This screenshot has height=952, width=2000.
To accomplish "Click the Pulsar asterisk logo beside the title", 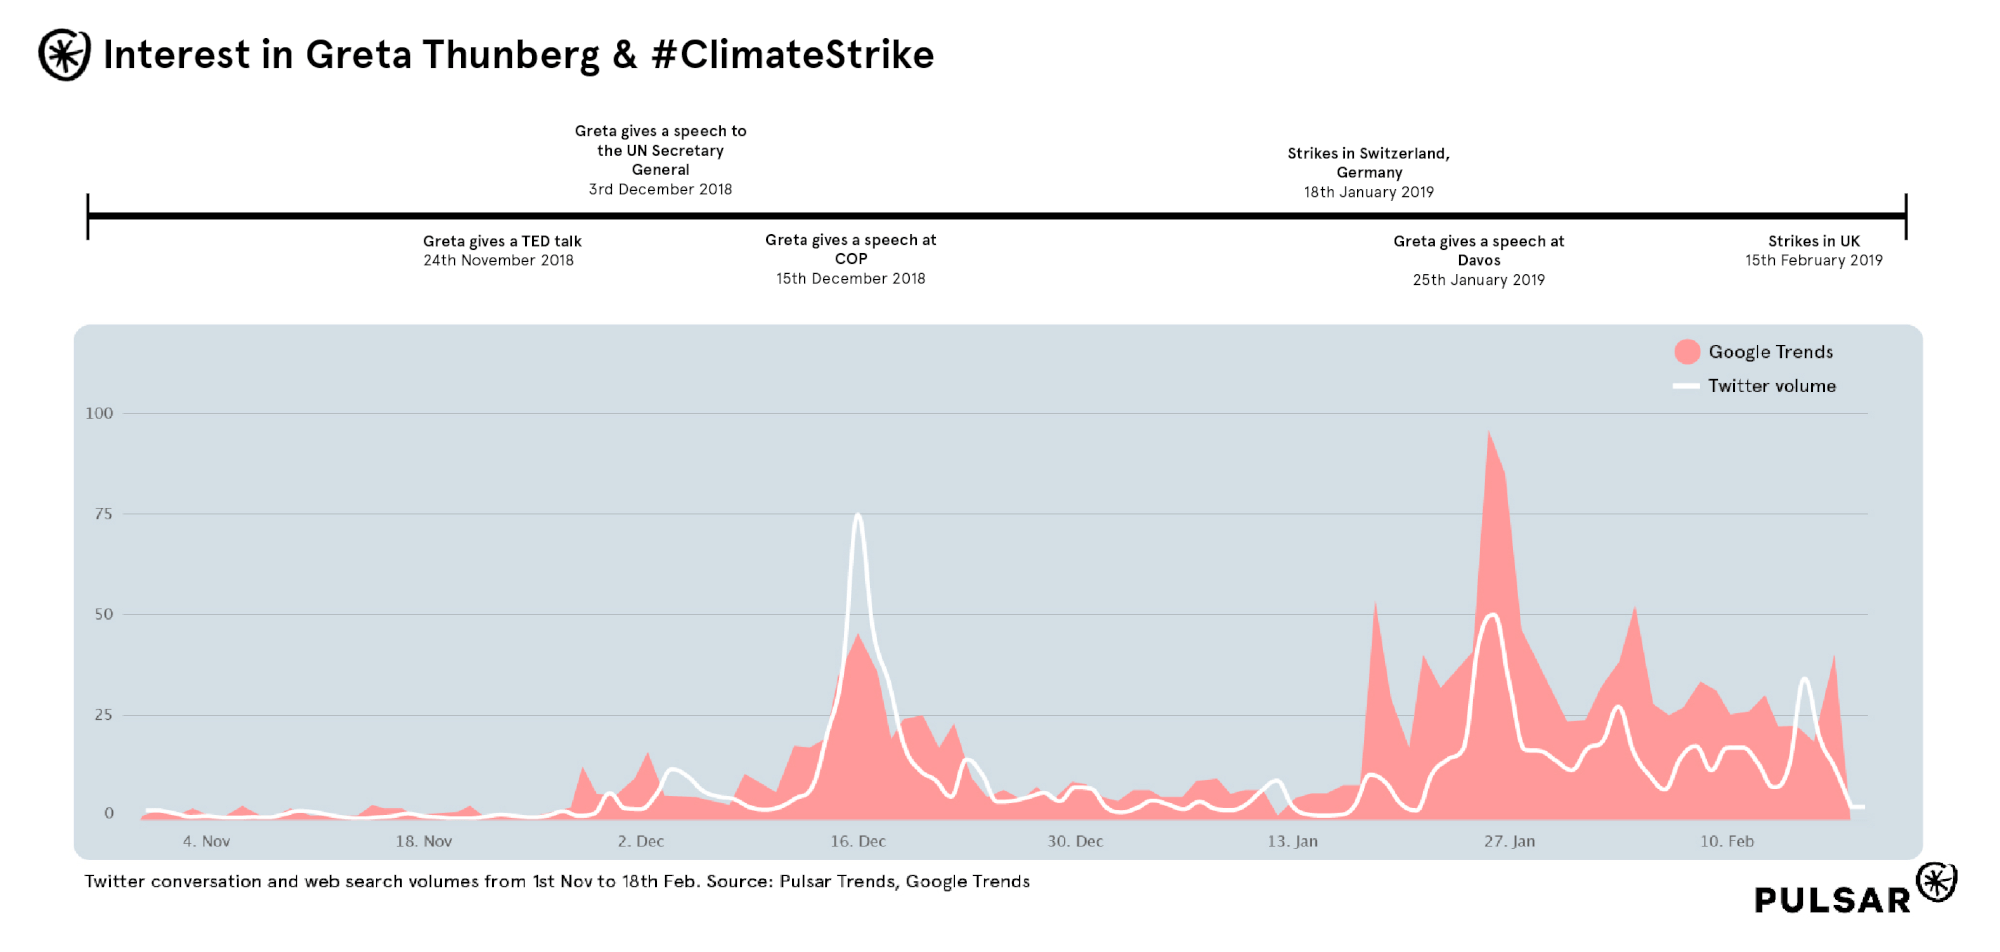I will [x=64, y=55].
